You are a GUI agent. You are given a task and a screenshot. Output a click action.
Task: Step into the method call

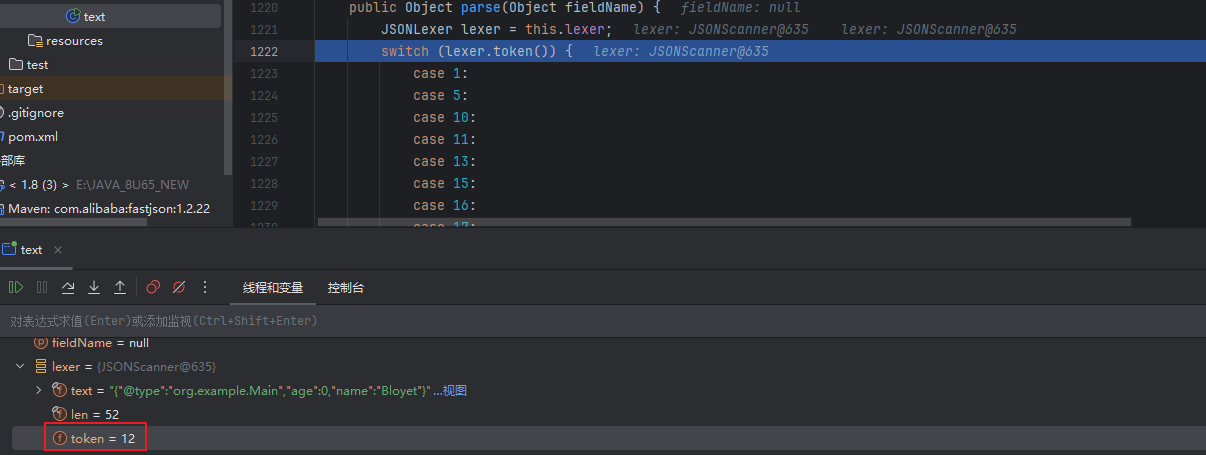(94, 287)
